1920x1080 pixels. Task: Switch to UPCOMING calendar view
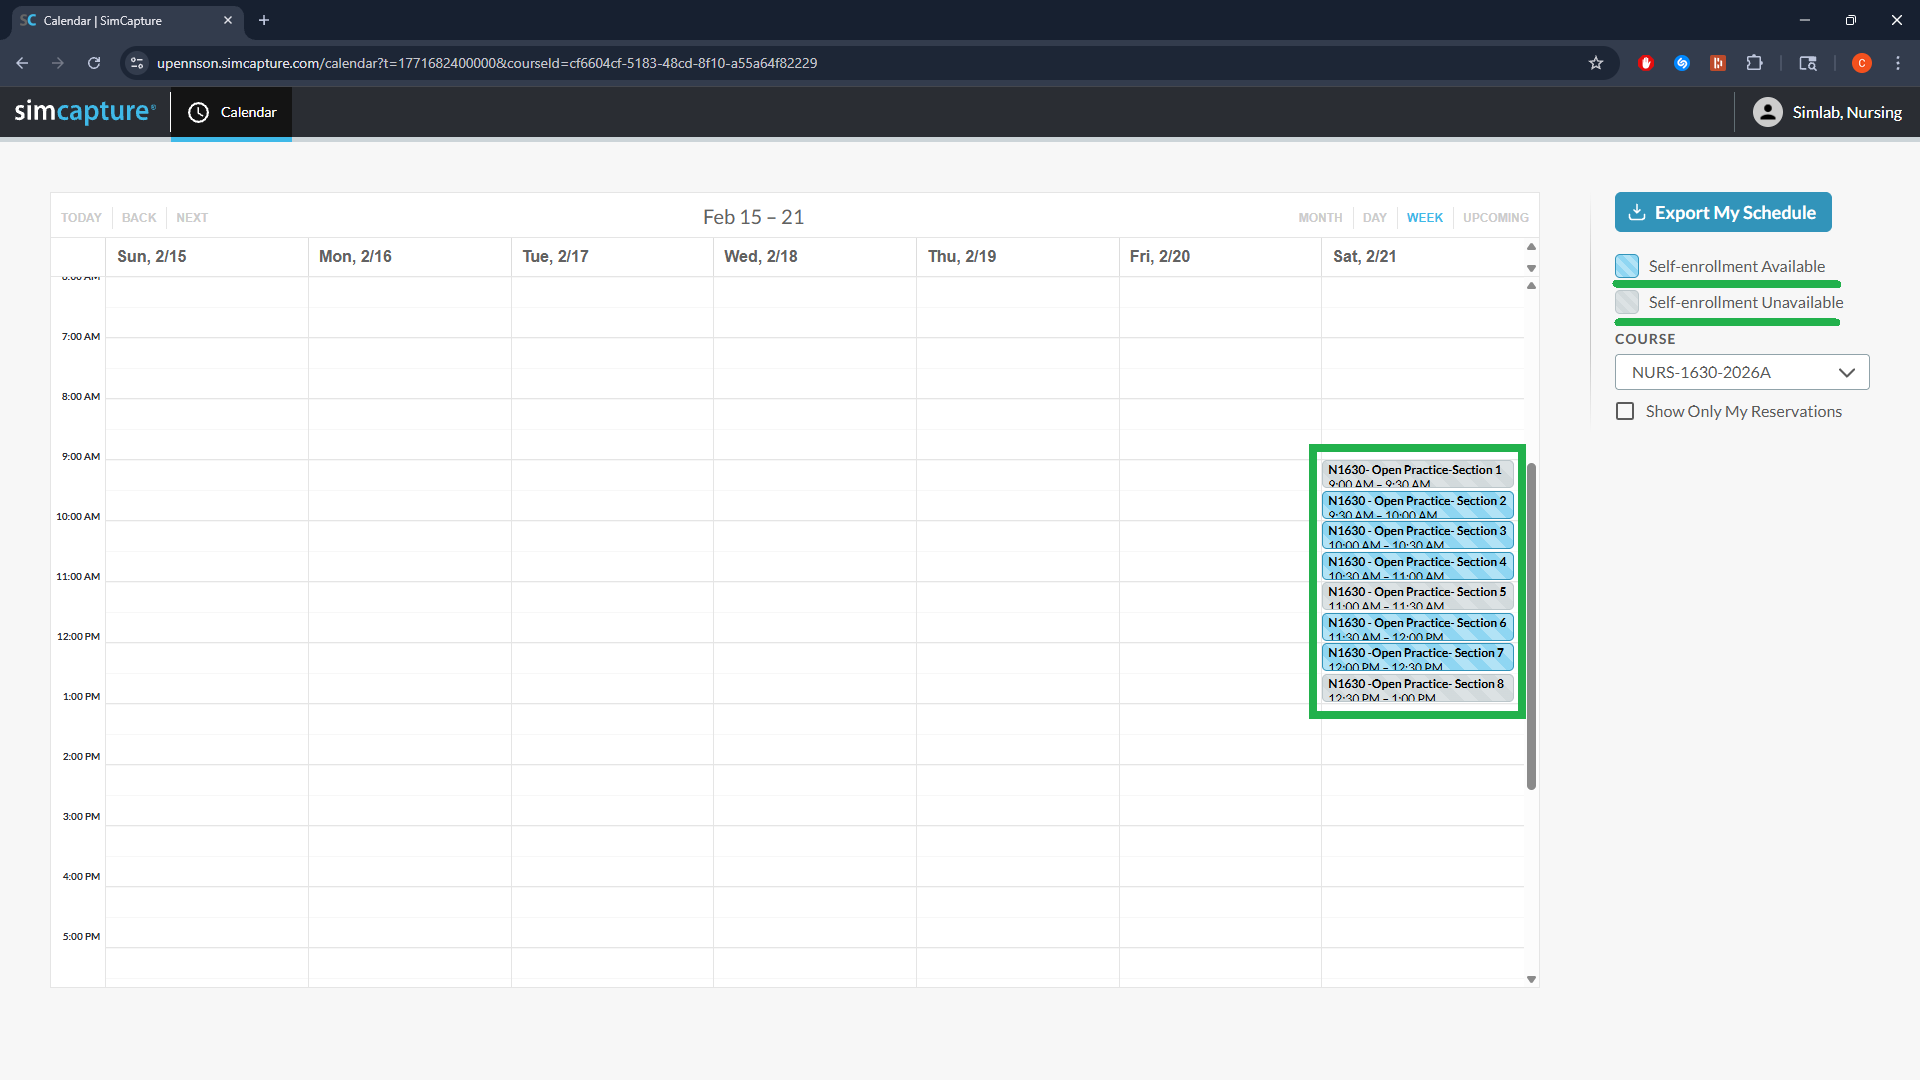tap(1495, 217)
